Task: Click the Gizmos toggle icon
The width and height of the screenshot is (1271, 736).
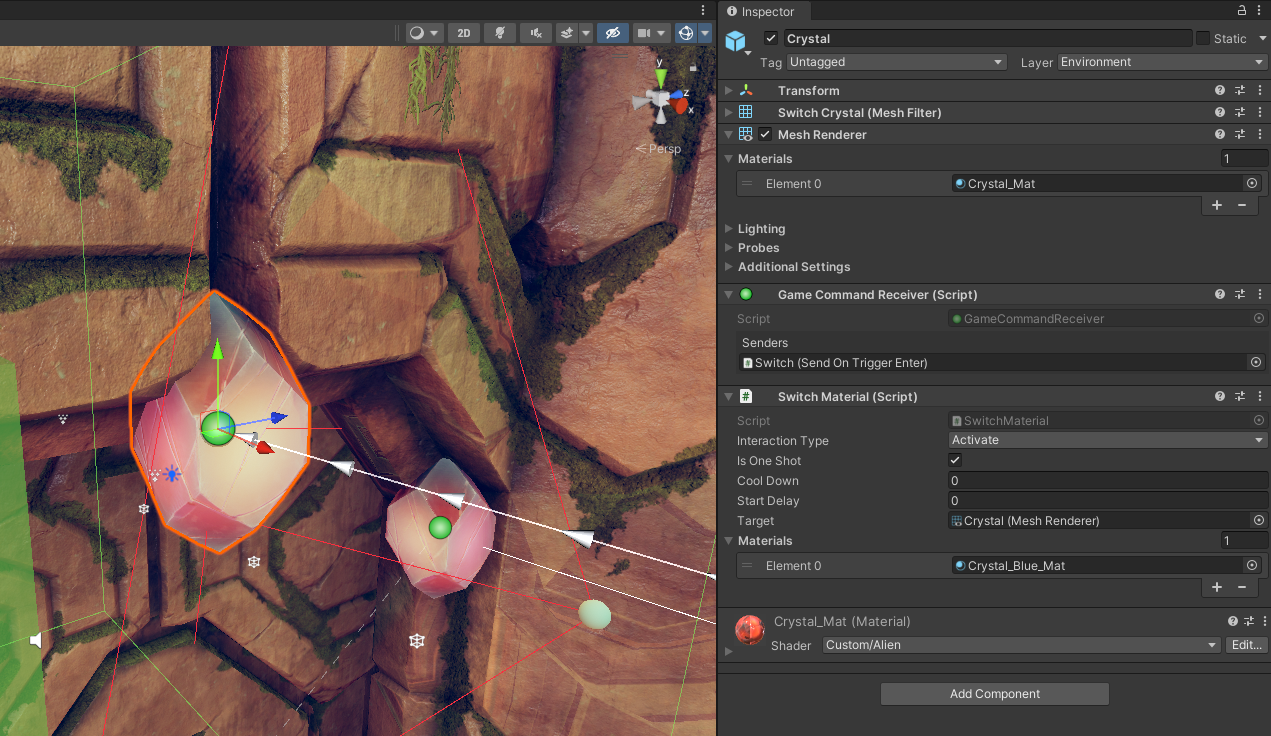Action: (686, 33)
